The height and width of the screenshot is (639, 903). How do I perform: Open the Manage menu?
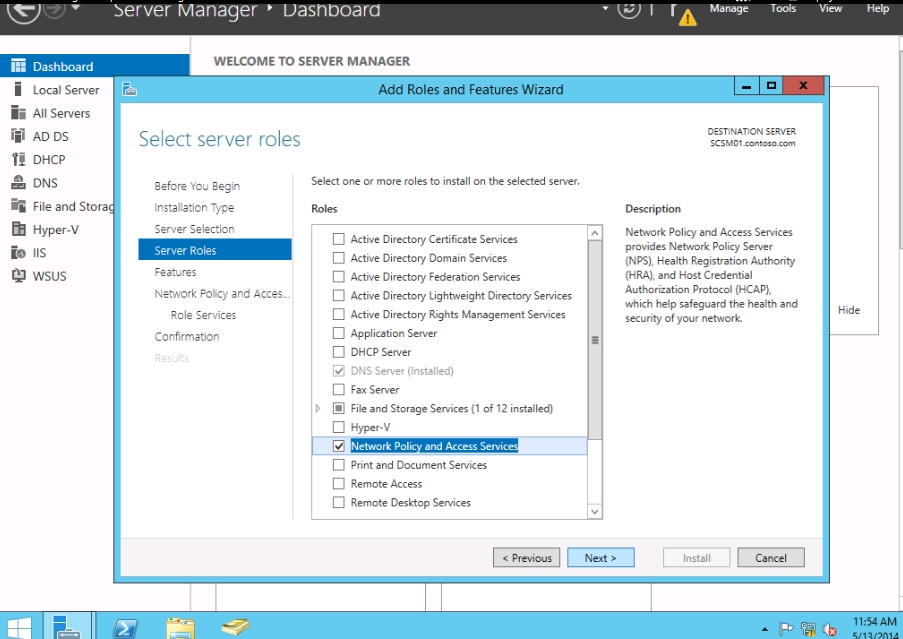click(729, 8)
